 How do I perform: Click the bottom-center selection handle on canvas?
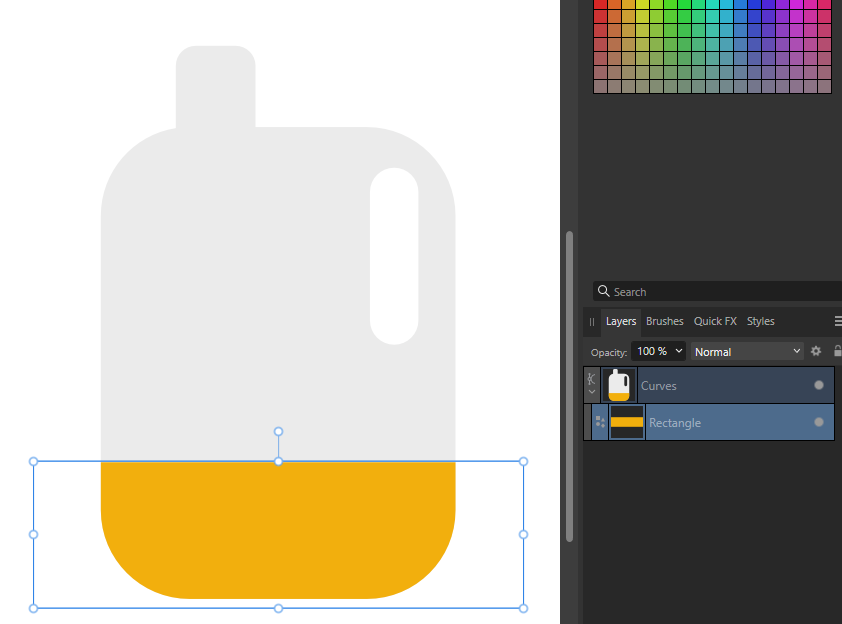pyautogui.click(x=278, y=608)
